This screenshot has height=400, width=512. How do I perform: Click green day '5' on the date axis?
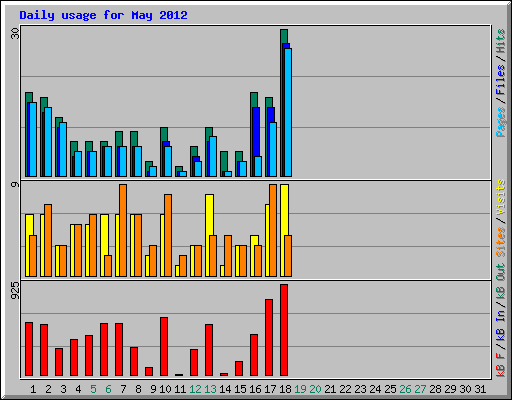pyautogui.click(x=93, y=389)
